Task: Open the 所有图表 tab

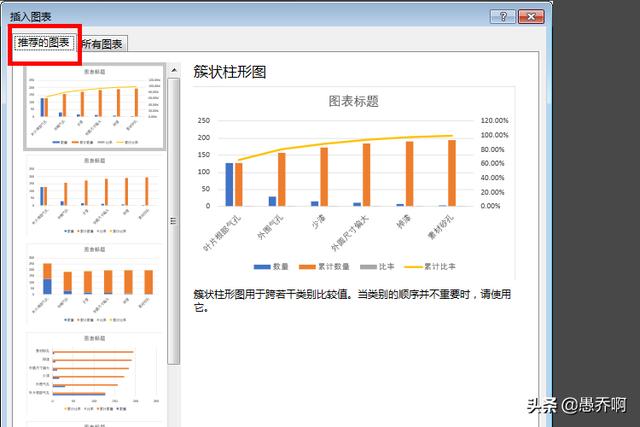Action: [x=101, y=44]
